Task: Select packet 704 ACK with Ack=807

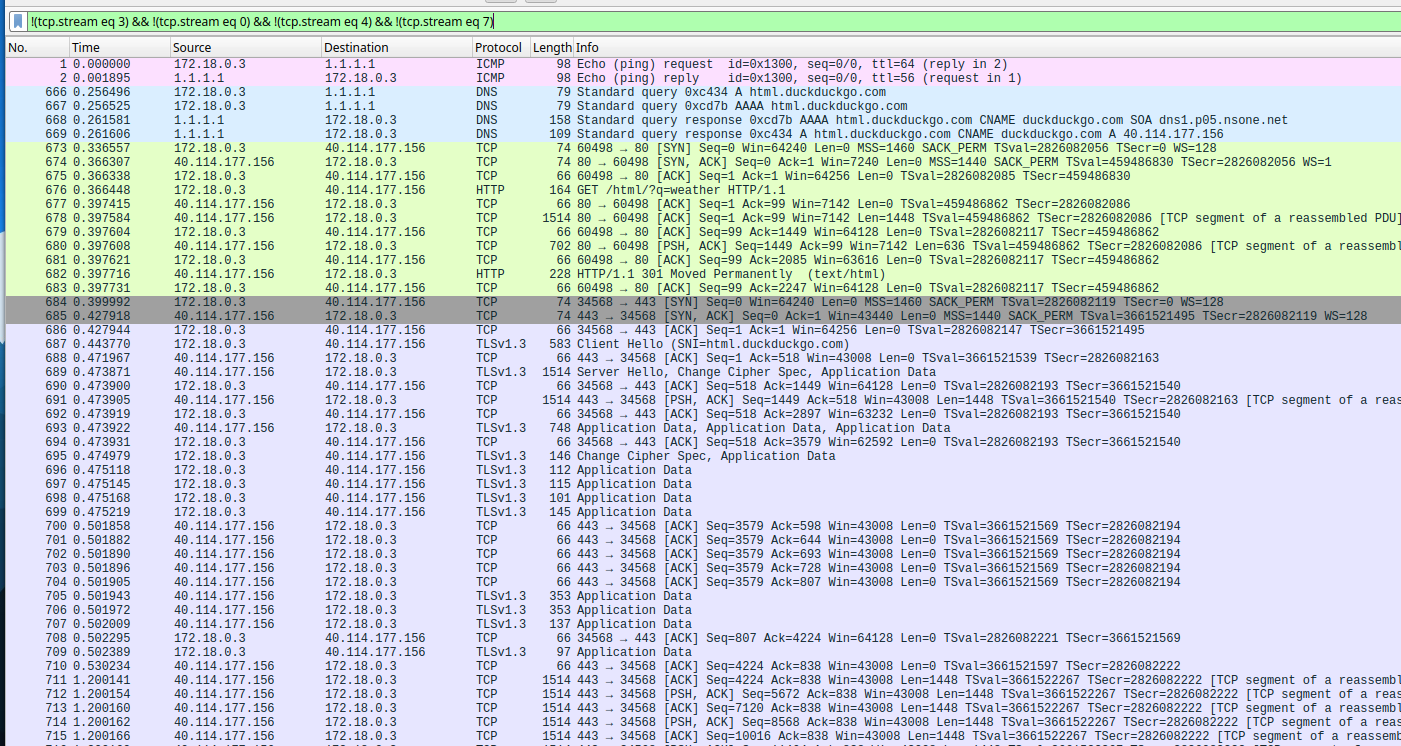Action: 703,582
